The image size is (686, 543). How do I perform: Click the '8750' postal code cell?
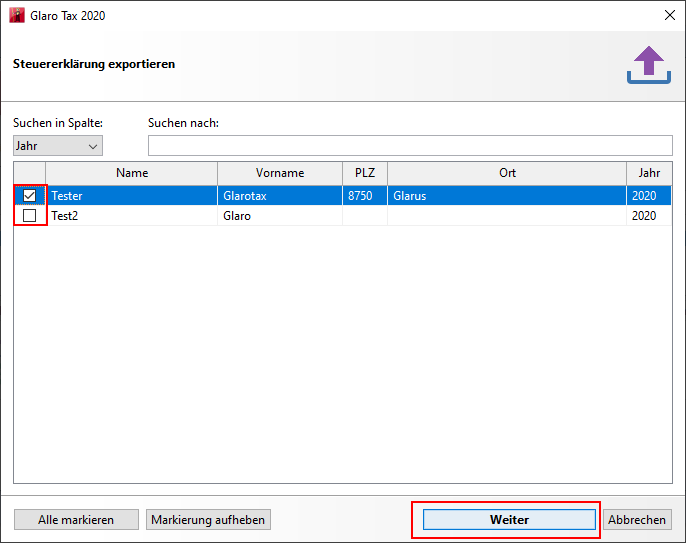(x=365, y=196)
